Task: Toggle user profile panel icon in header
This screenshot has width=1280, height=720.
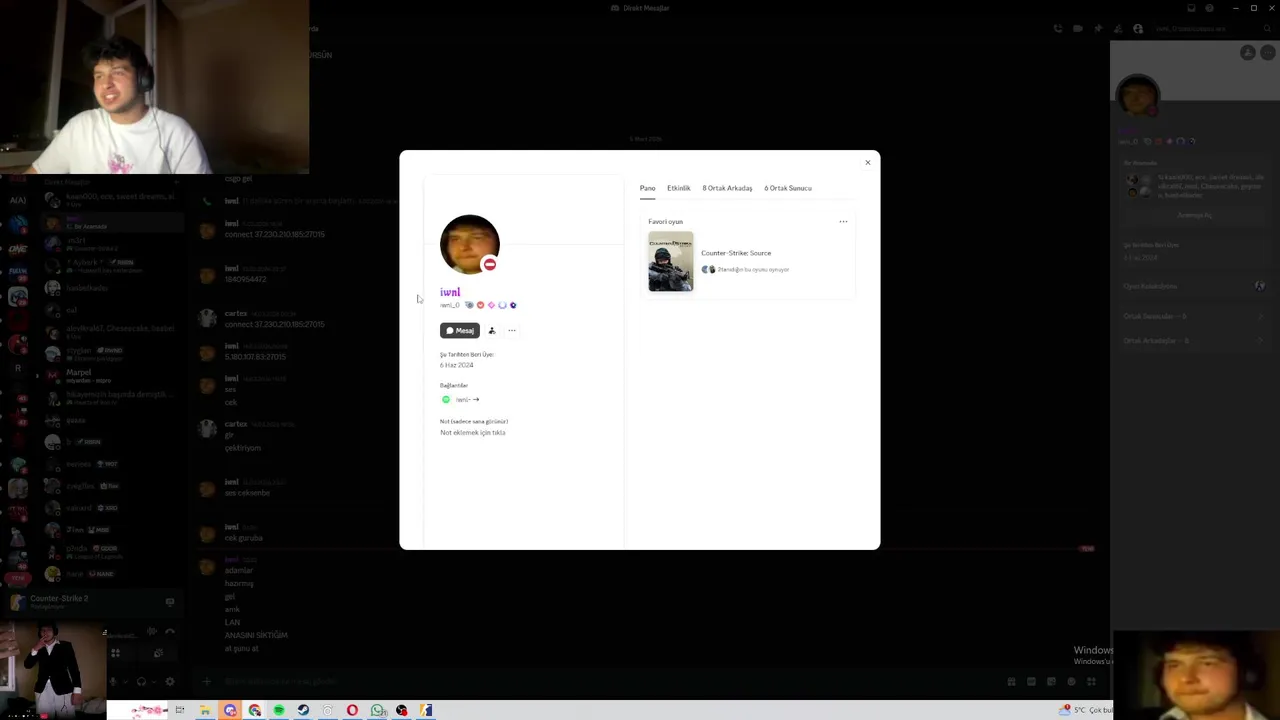Action: tap(1138, 29)
